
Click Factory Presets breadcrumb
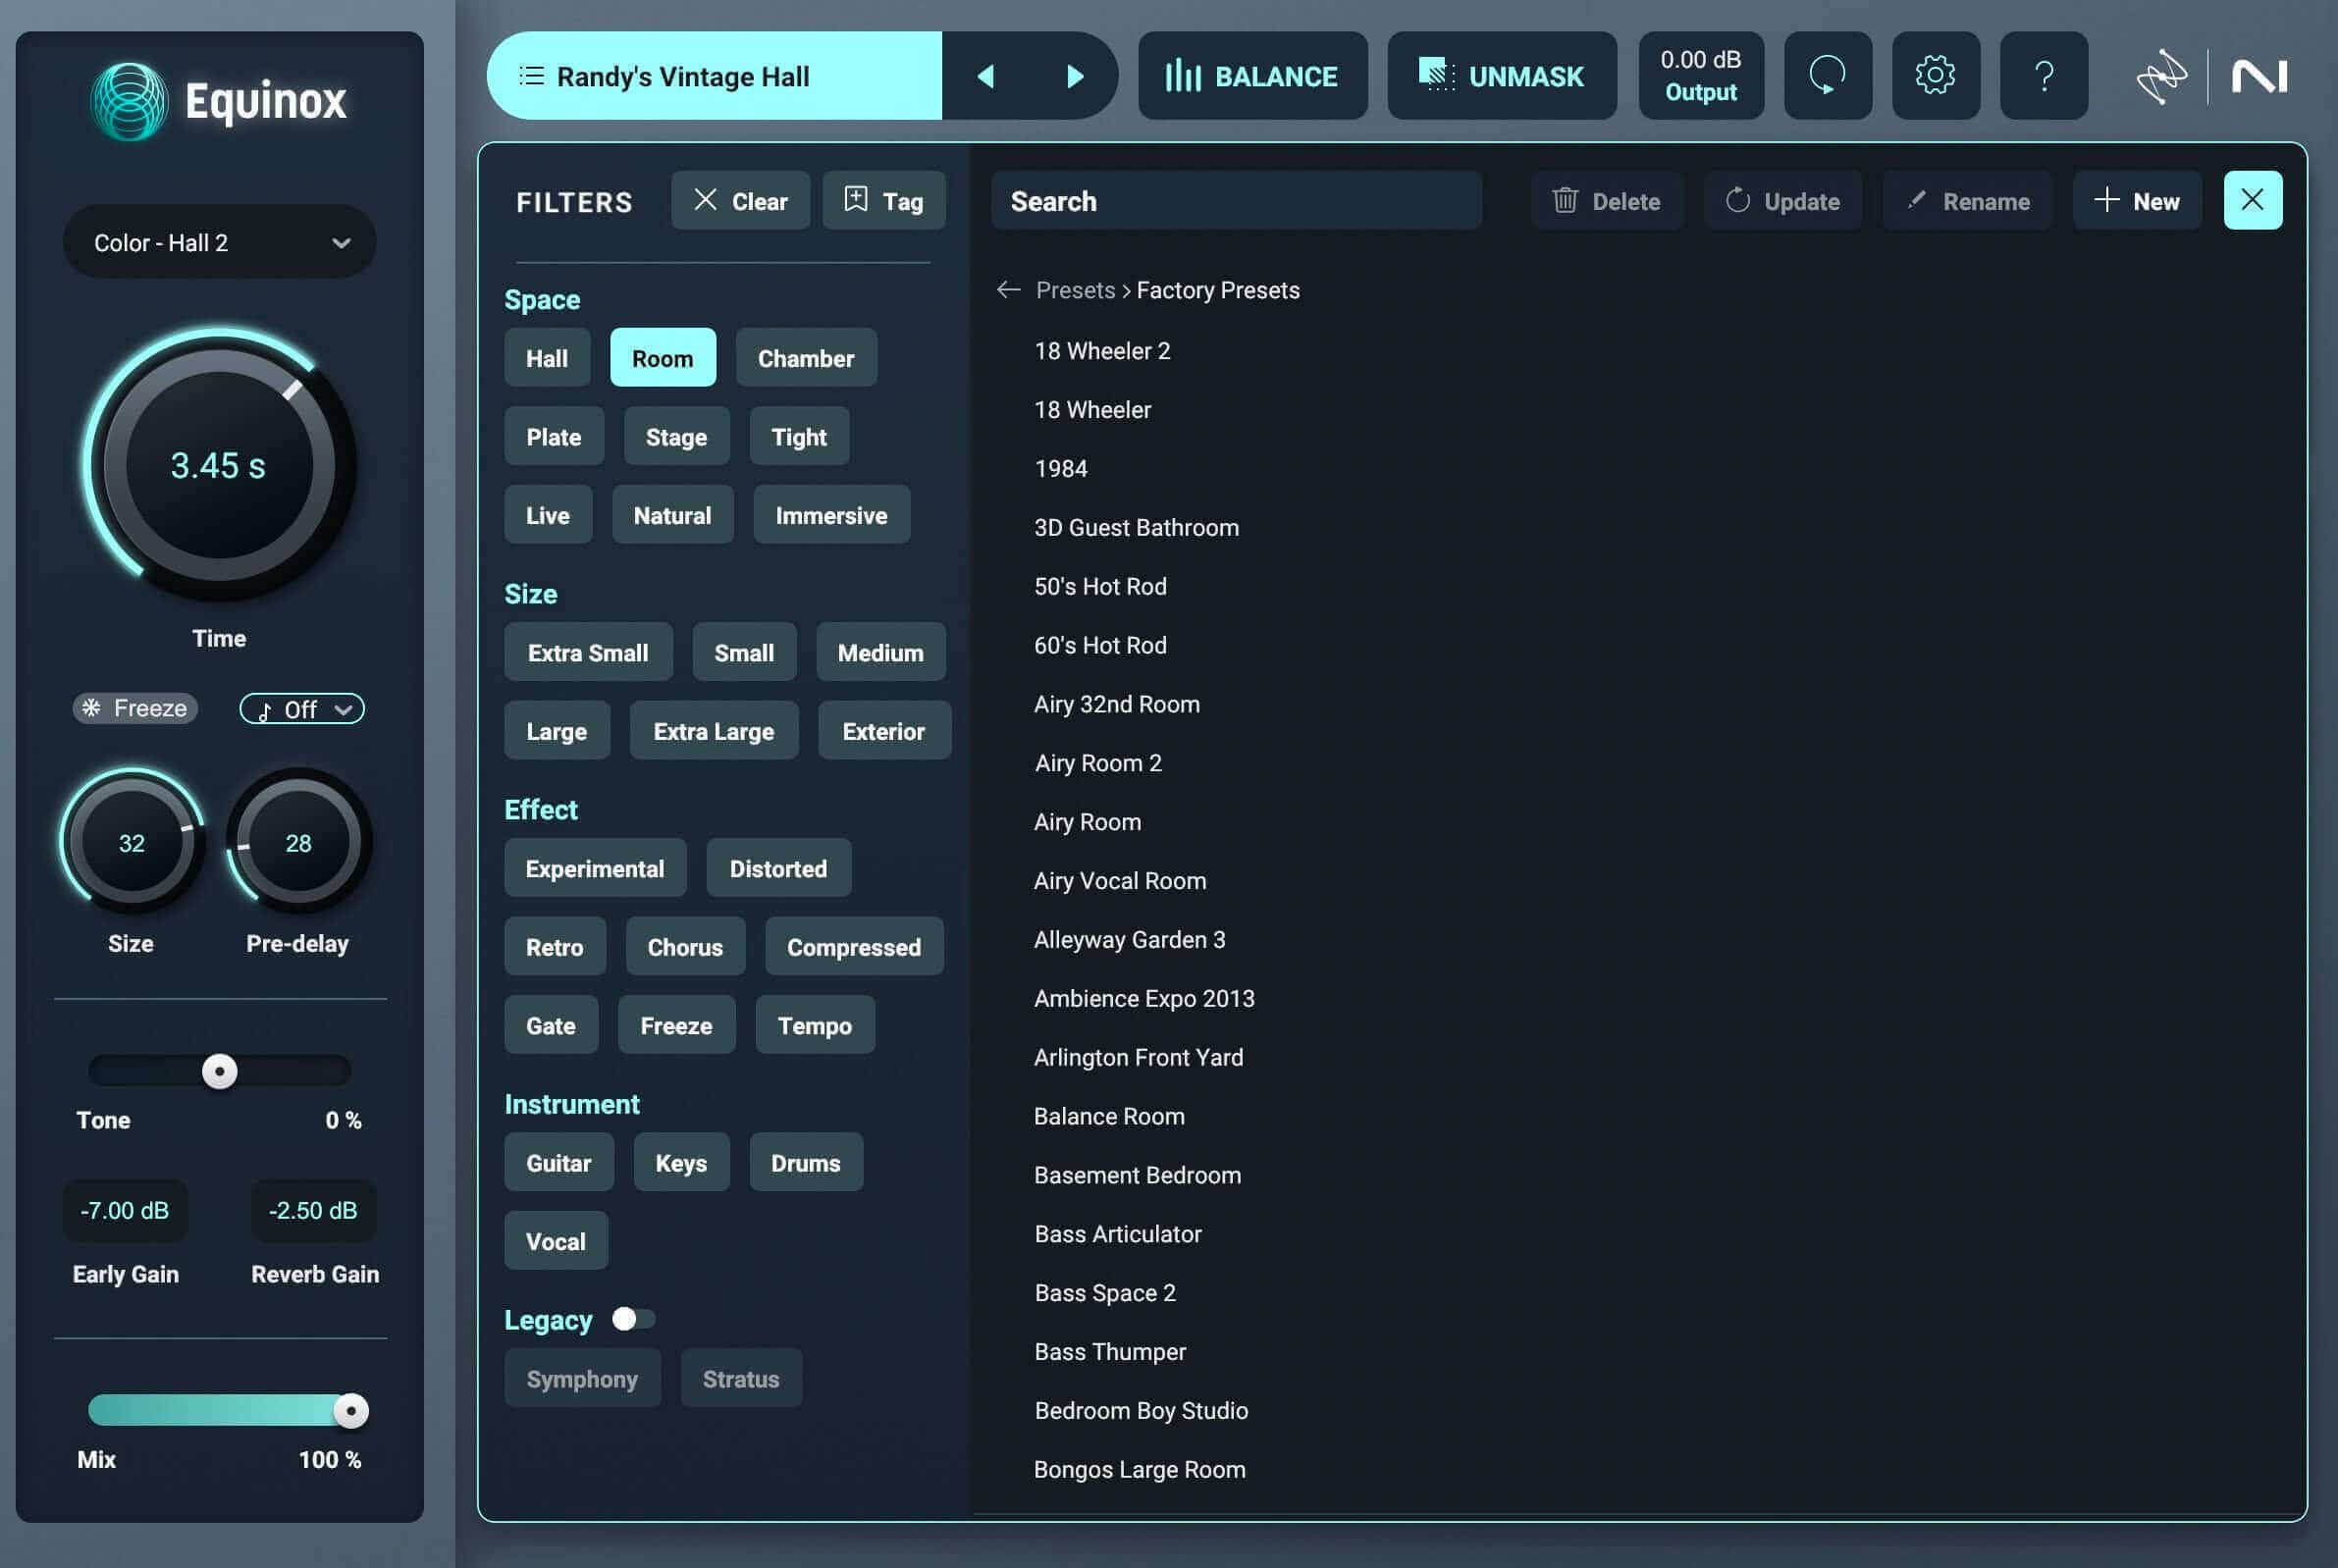1218,290
